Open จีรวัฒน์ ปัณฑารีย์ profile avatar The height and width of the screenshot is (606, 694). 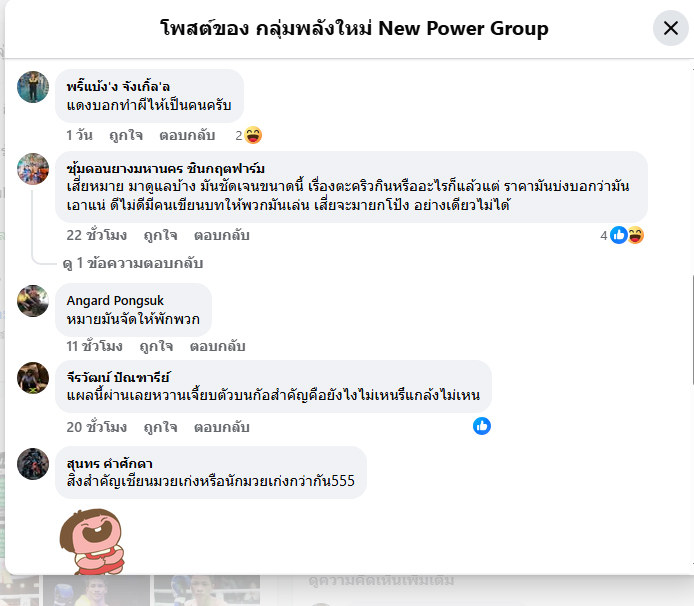point(33,378)
